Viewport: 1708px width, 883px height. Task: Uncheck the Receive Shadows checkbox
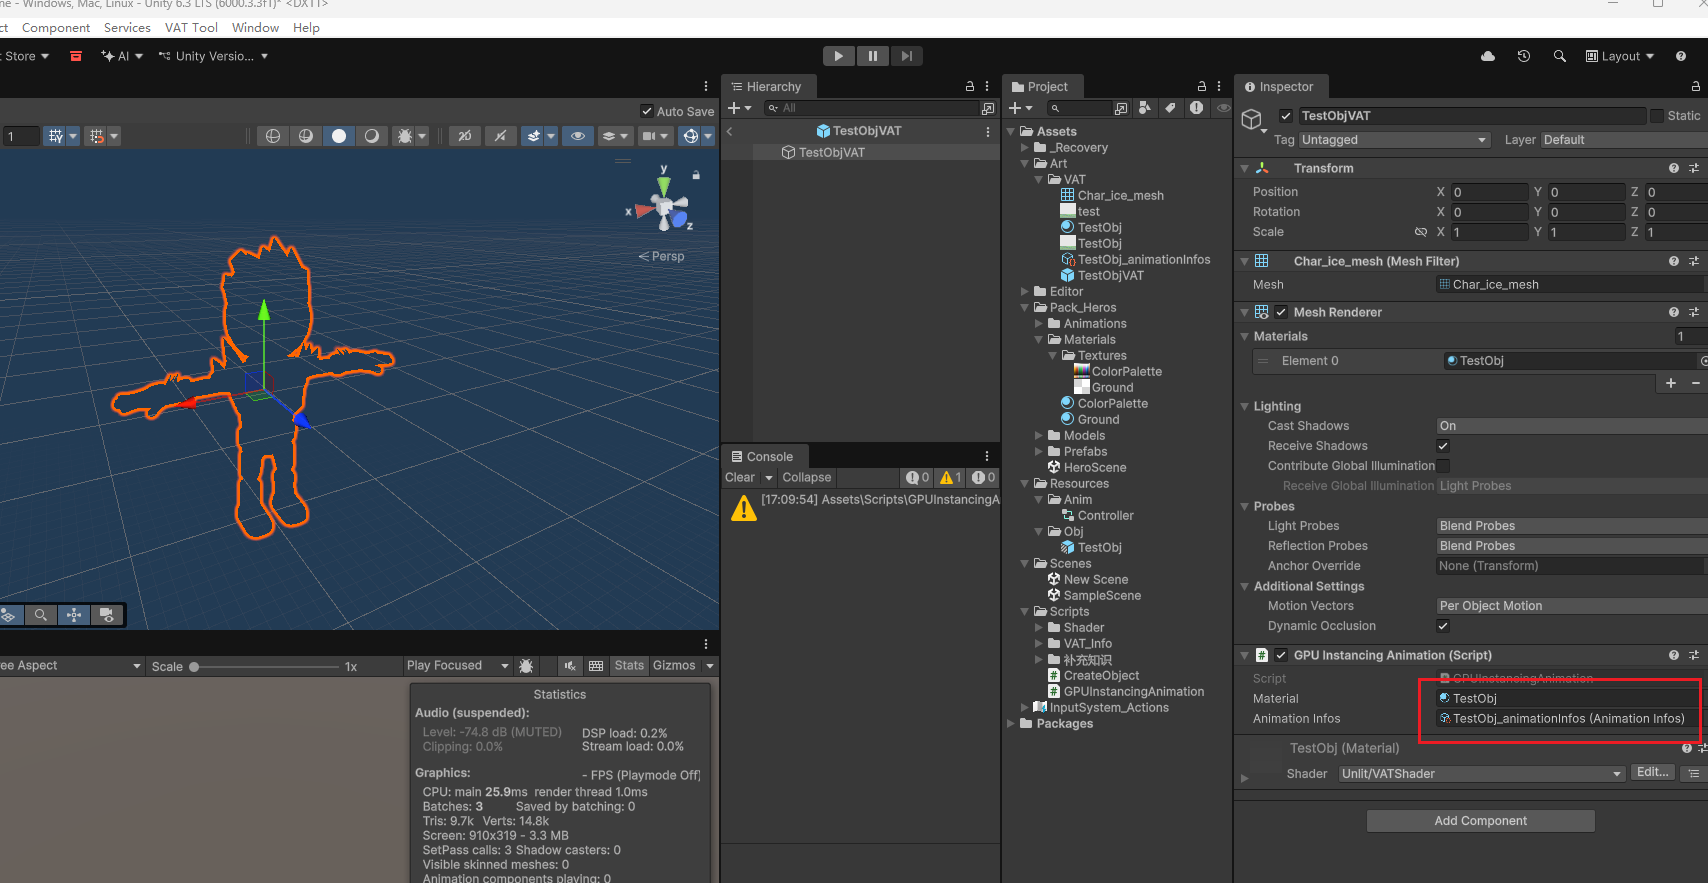coord(1443,446)
